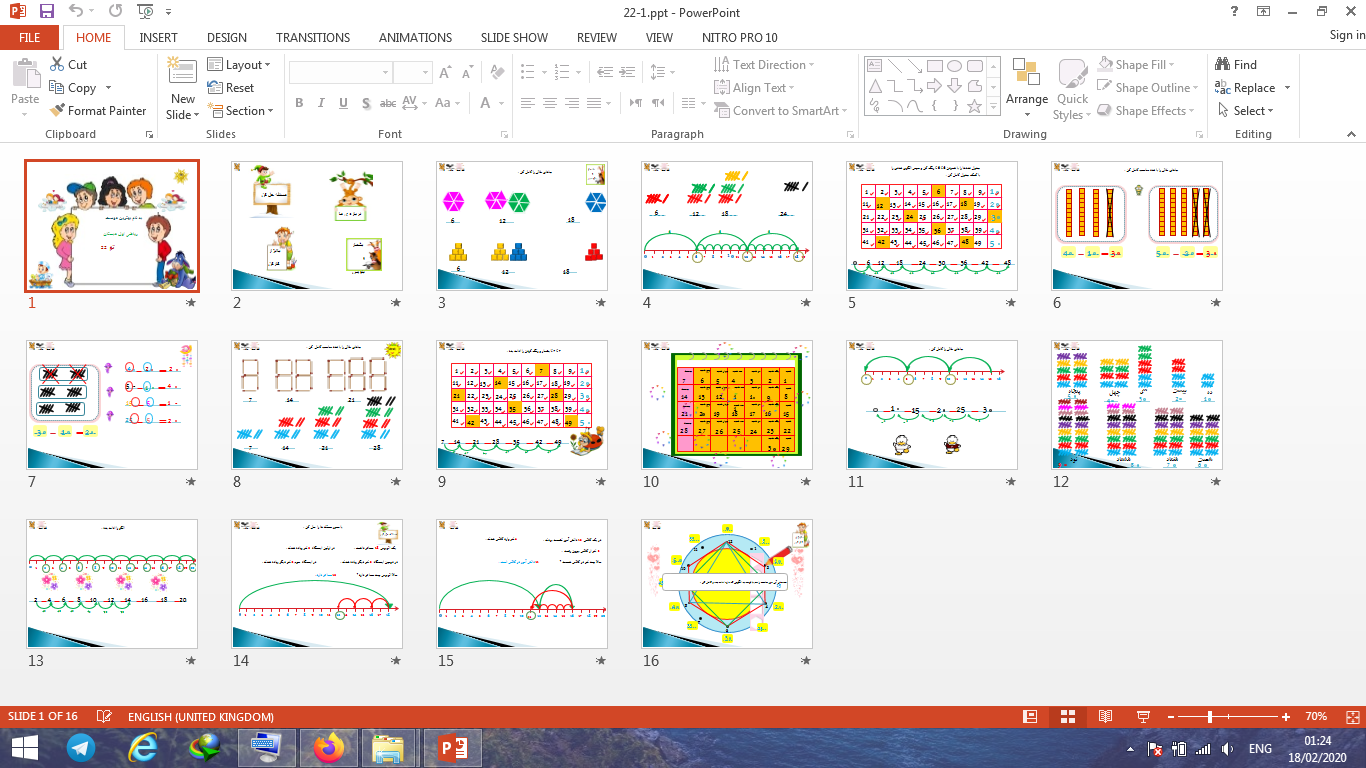This screenshot has width=1366, height=768.
Task: Open Telegram from the taskbar
Action: (81, 748)
